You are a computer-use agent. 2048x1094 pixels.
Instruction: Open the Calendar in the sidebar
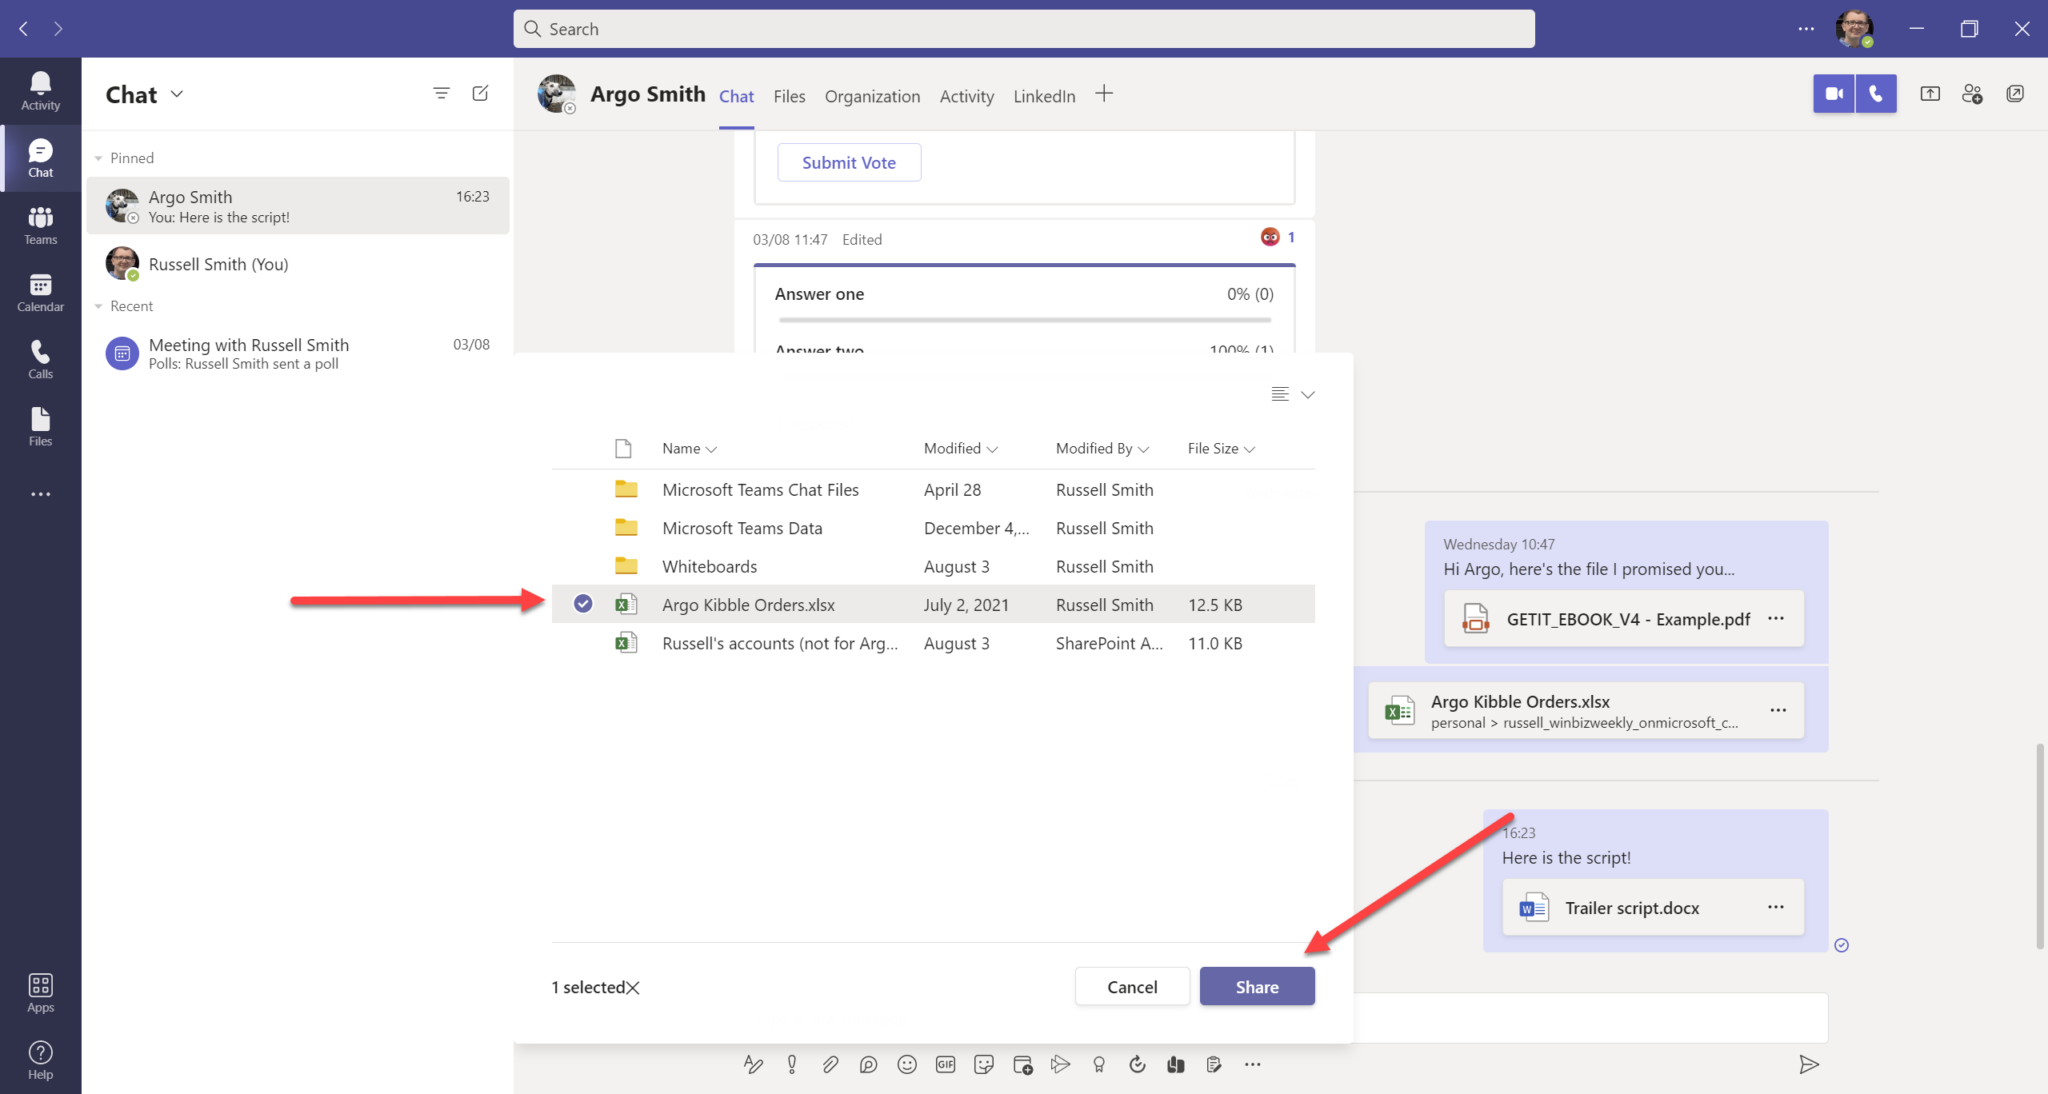40,292
